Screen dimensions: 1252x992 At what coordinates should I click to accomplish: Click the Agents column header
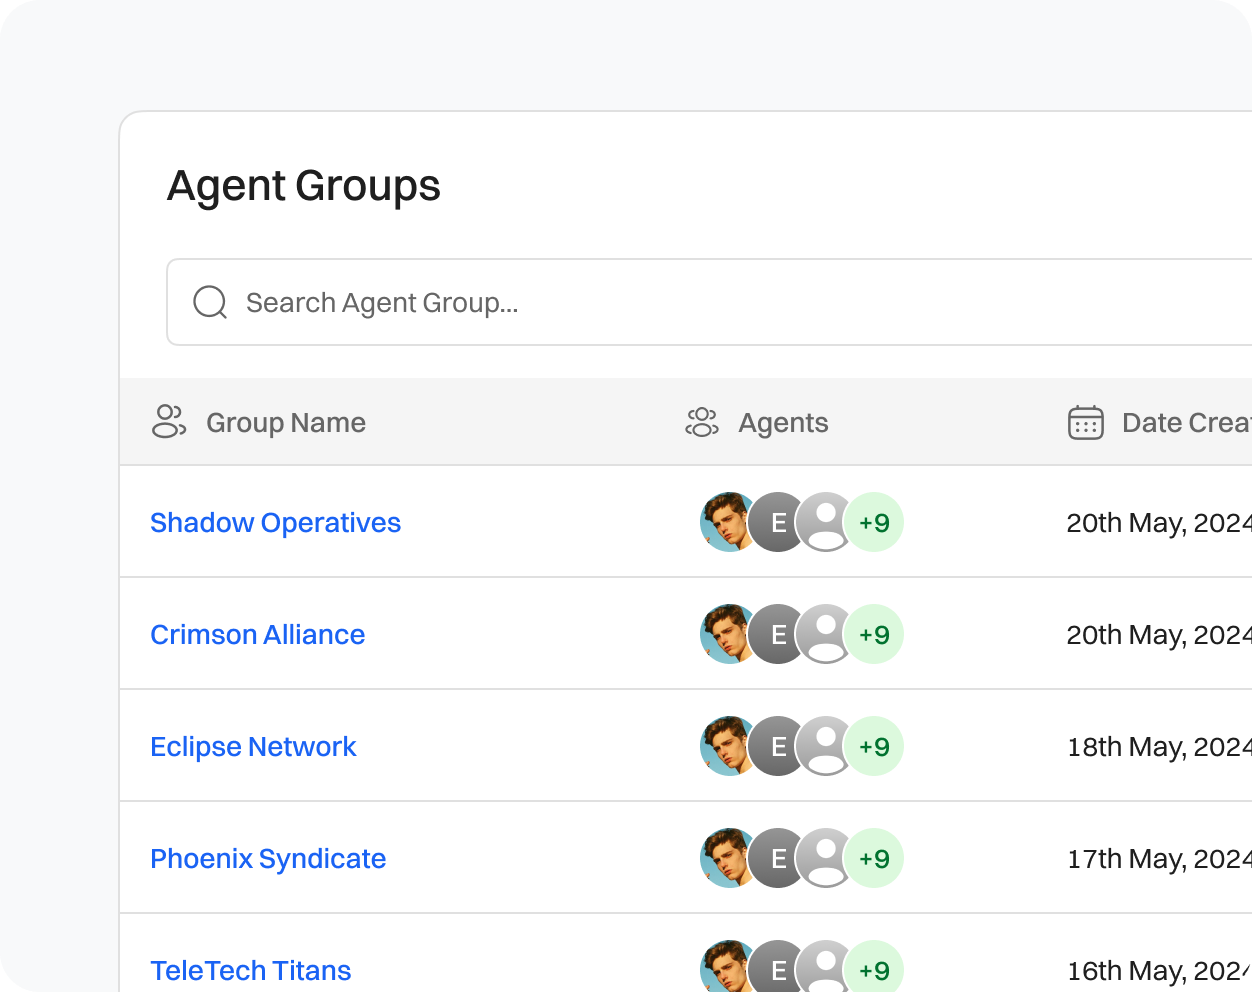(783, 422)
